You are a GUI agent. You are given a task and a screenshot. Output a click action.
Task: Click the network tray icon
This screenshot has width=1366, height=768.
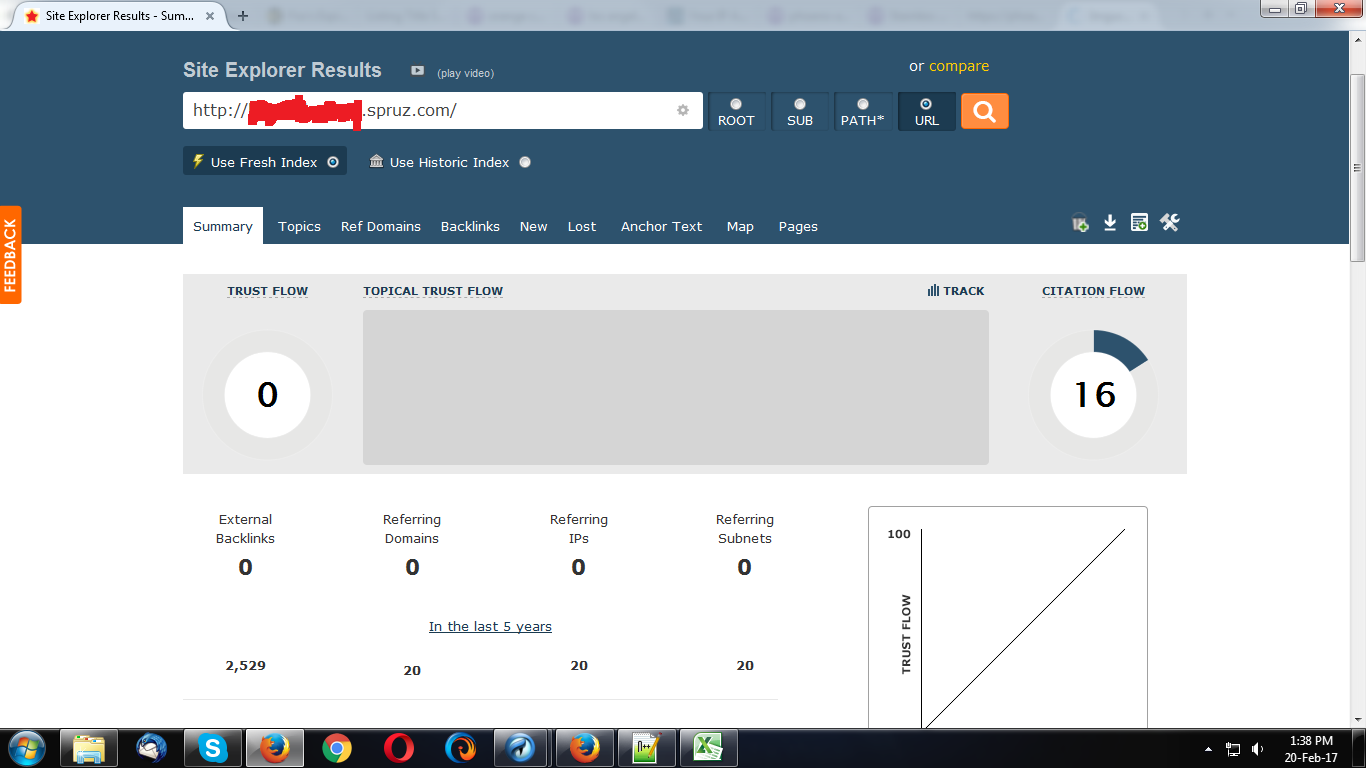pyautogui.click(x=1233, y=749)
